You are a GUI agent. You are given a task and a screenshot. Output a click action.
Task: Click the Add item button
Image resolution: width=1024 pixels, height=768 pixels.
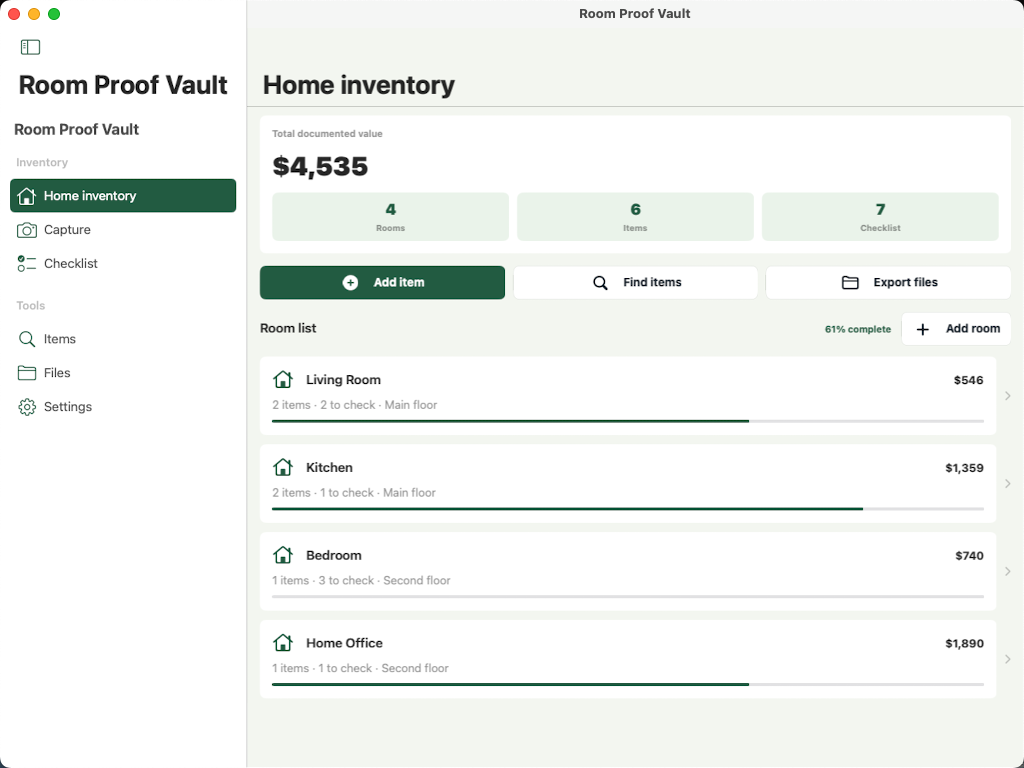coord(382,282)
